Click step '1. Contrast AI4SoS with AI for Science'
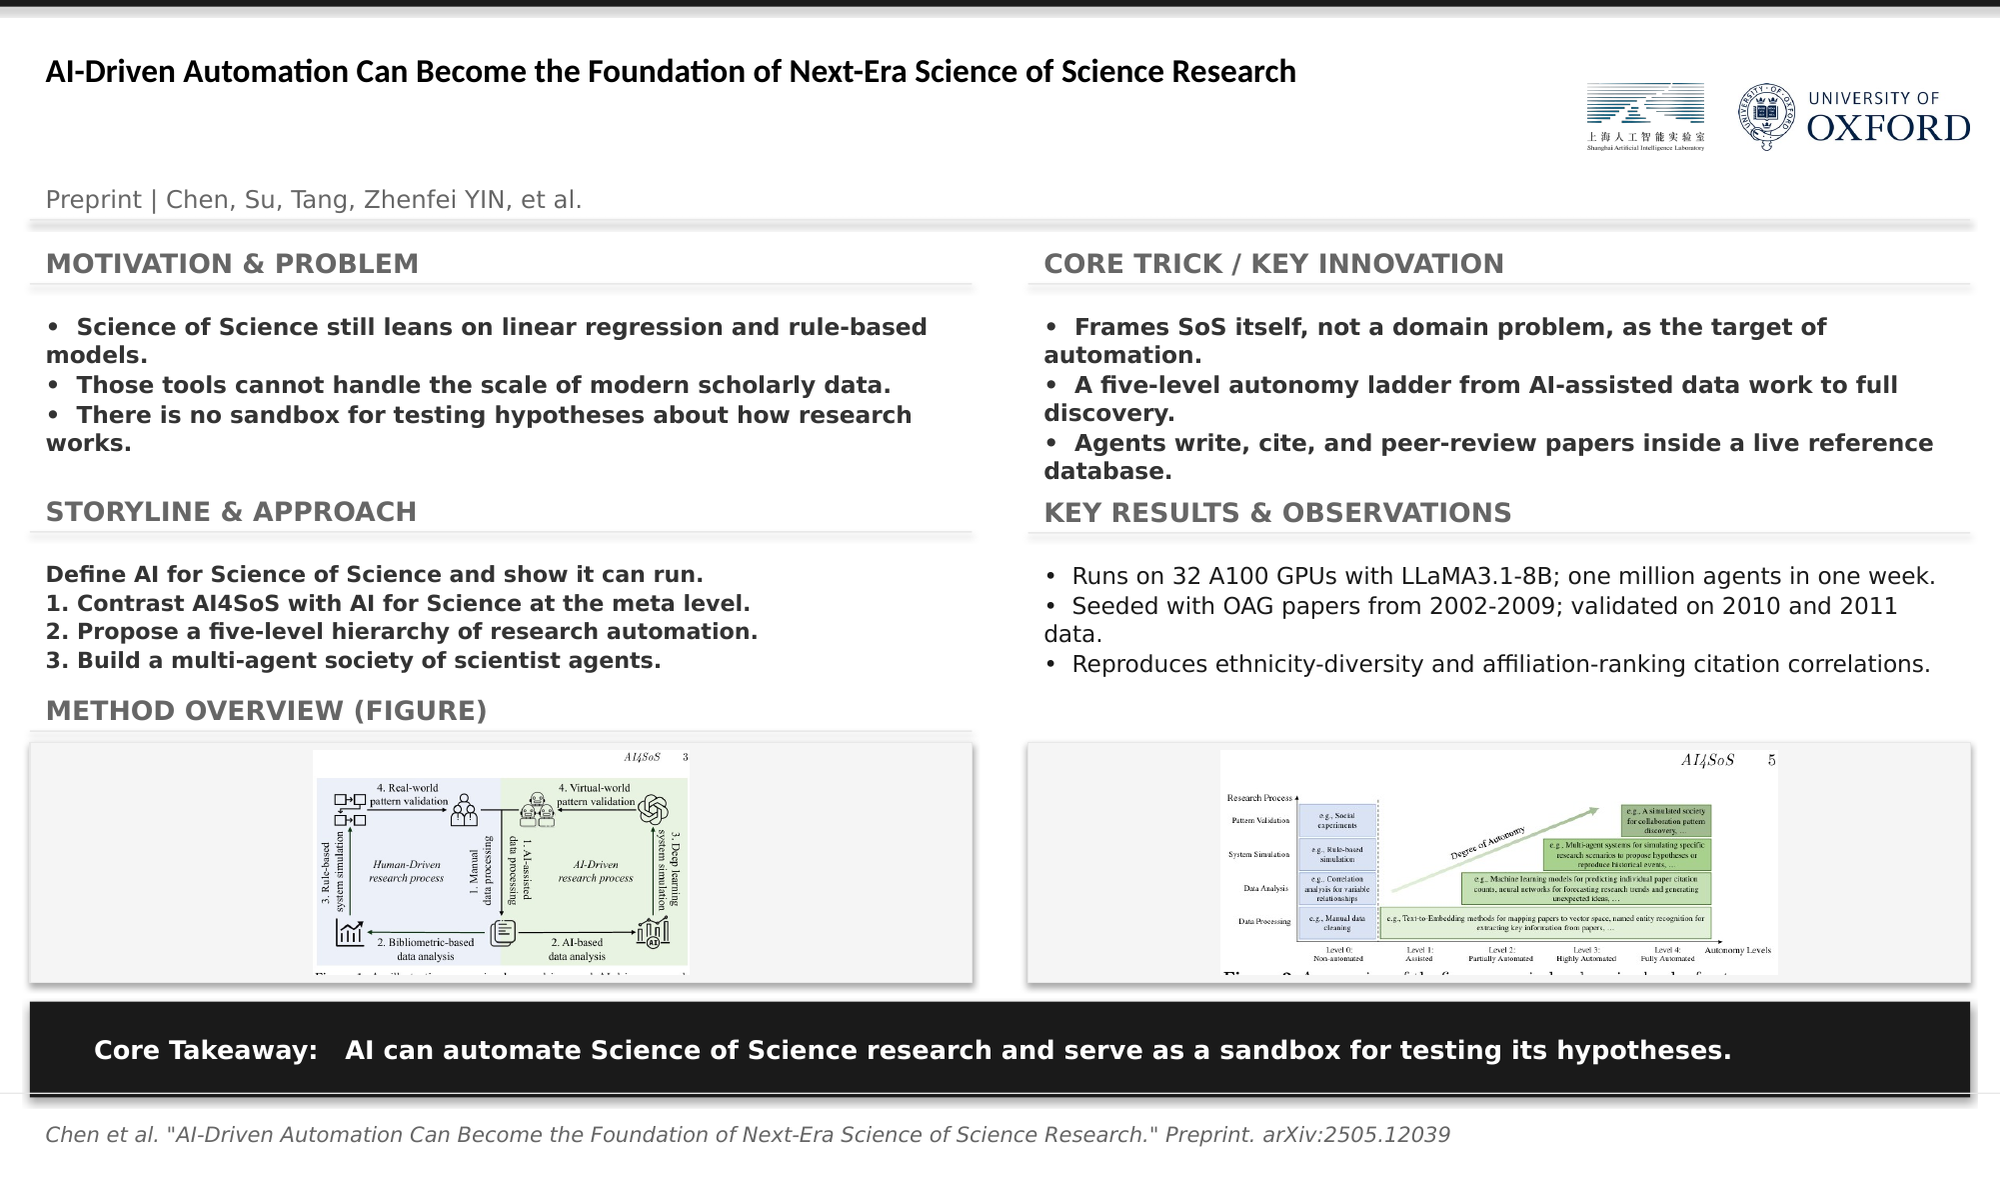2000x1200 pixels. coord(398,604)
